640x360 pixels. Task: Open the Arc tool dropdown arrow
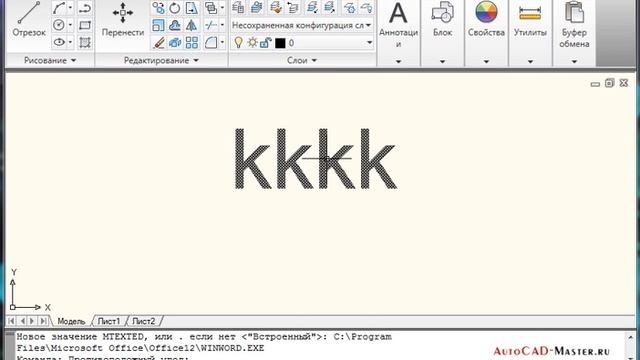point(70,7)
